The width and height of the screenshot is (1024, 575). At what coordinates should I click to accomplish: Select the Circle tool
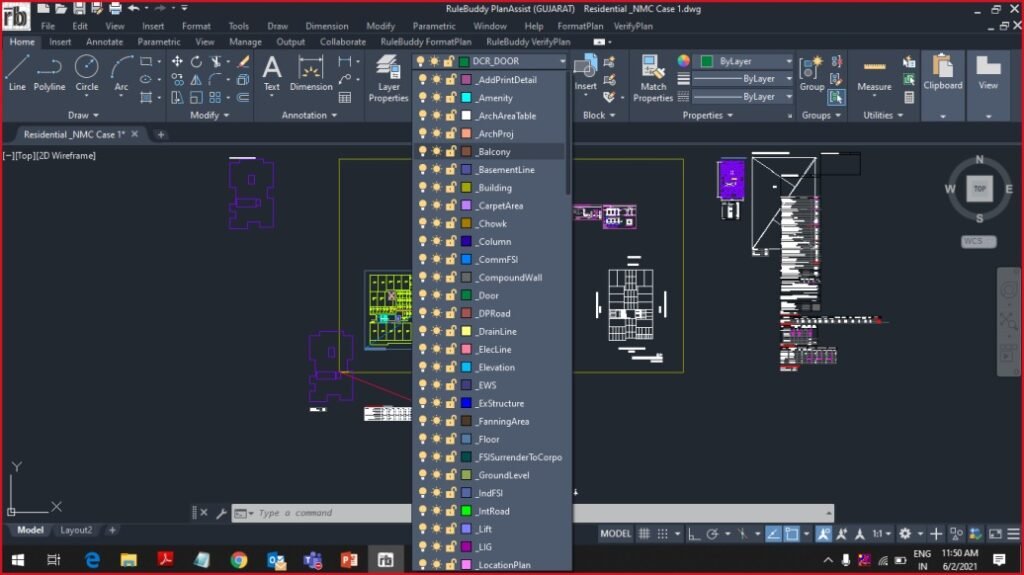(x=86, y=73)
